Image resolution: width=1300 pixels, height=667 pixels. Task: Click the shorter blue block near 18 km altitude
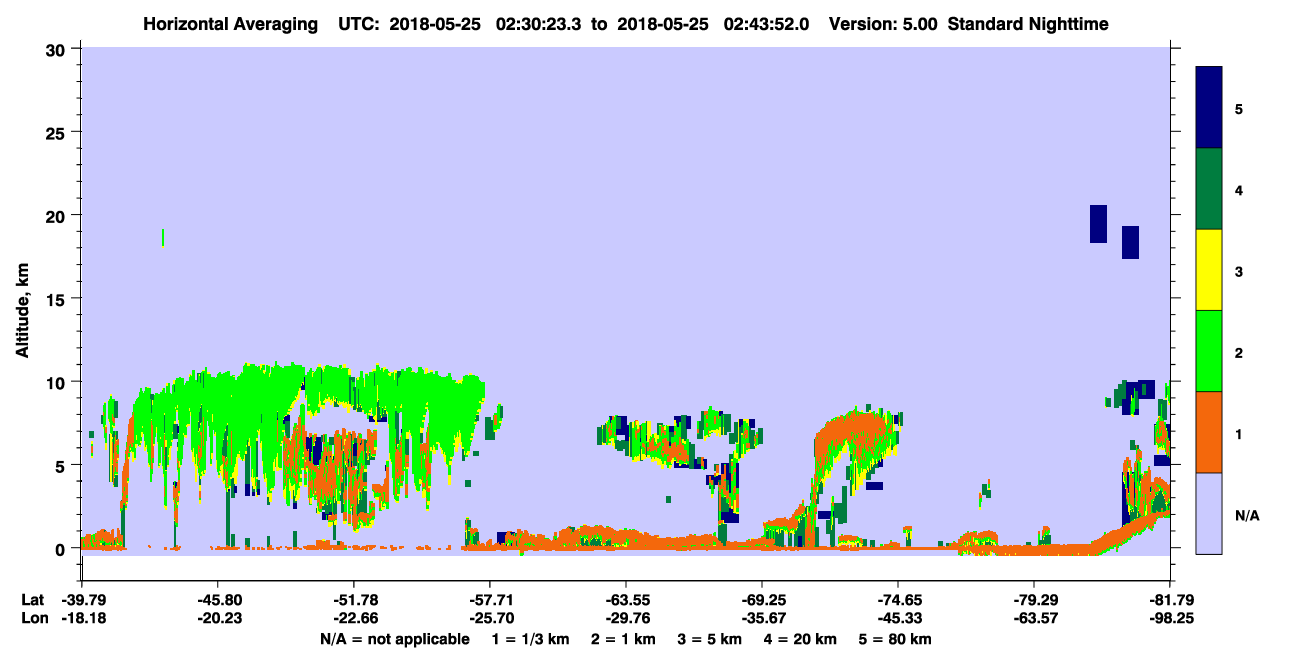1130,242
